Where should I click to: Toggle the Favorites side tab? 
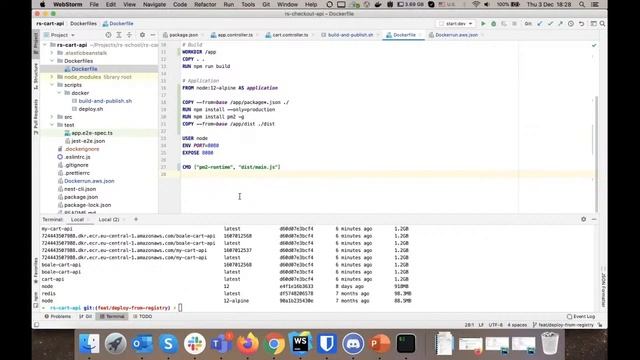click(x=36, y=270)
